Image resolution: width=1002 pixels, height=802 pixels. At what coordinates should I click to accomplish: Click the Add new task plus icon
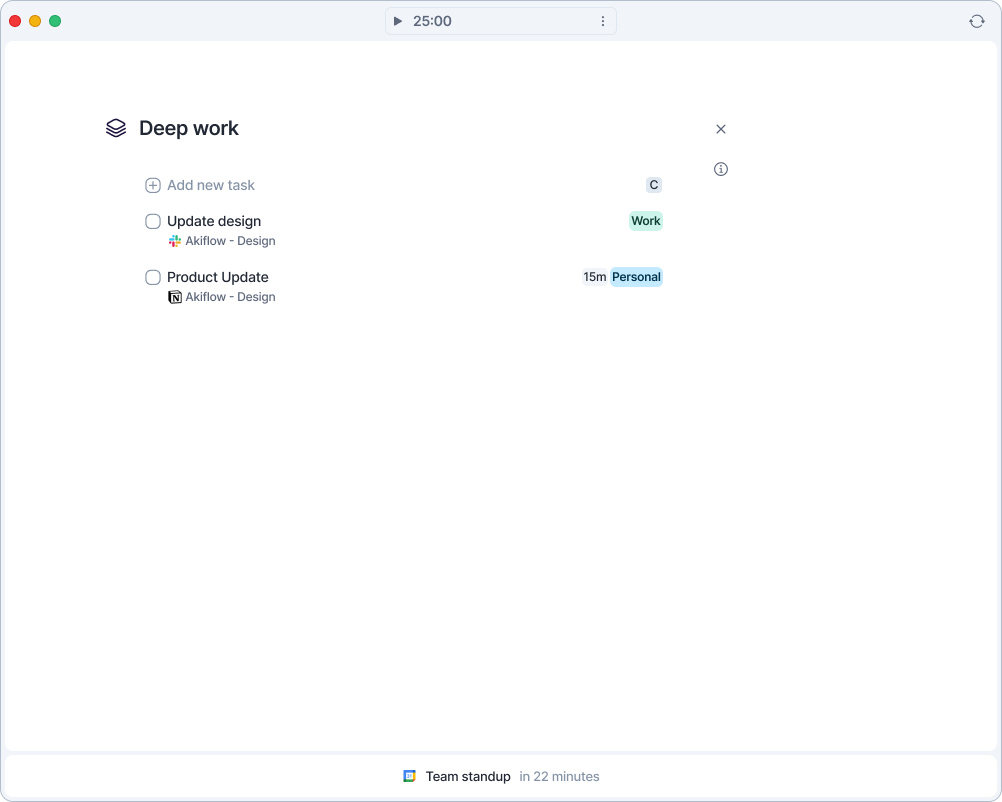pyautogui.click(x=153, y=185)
